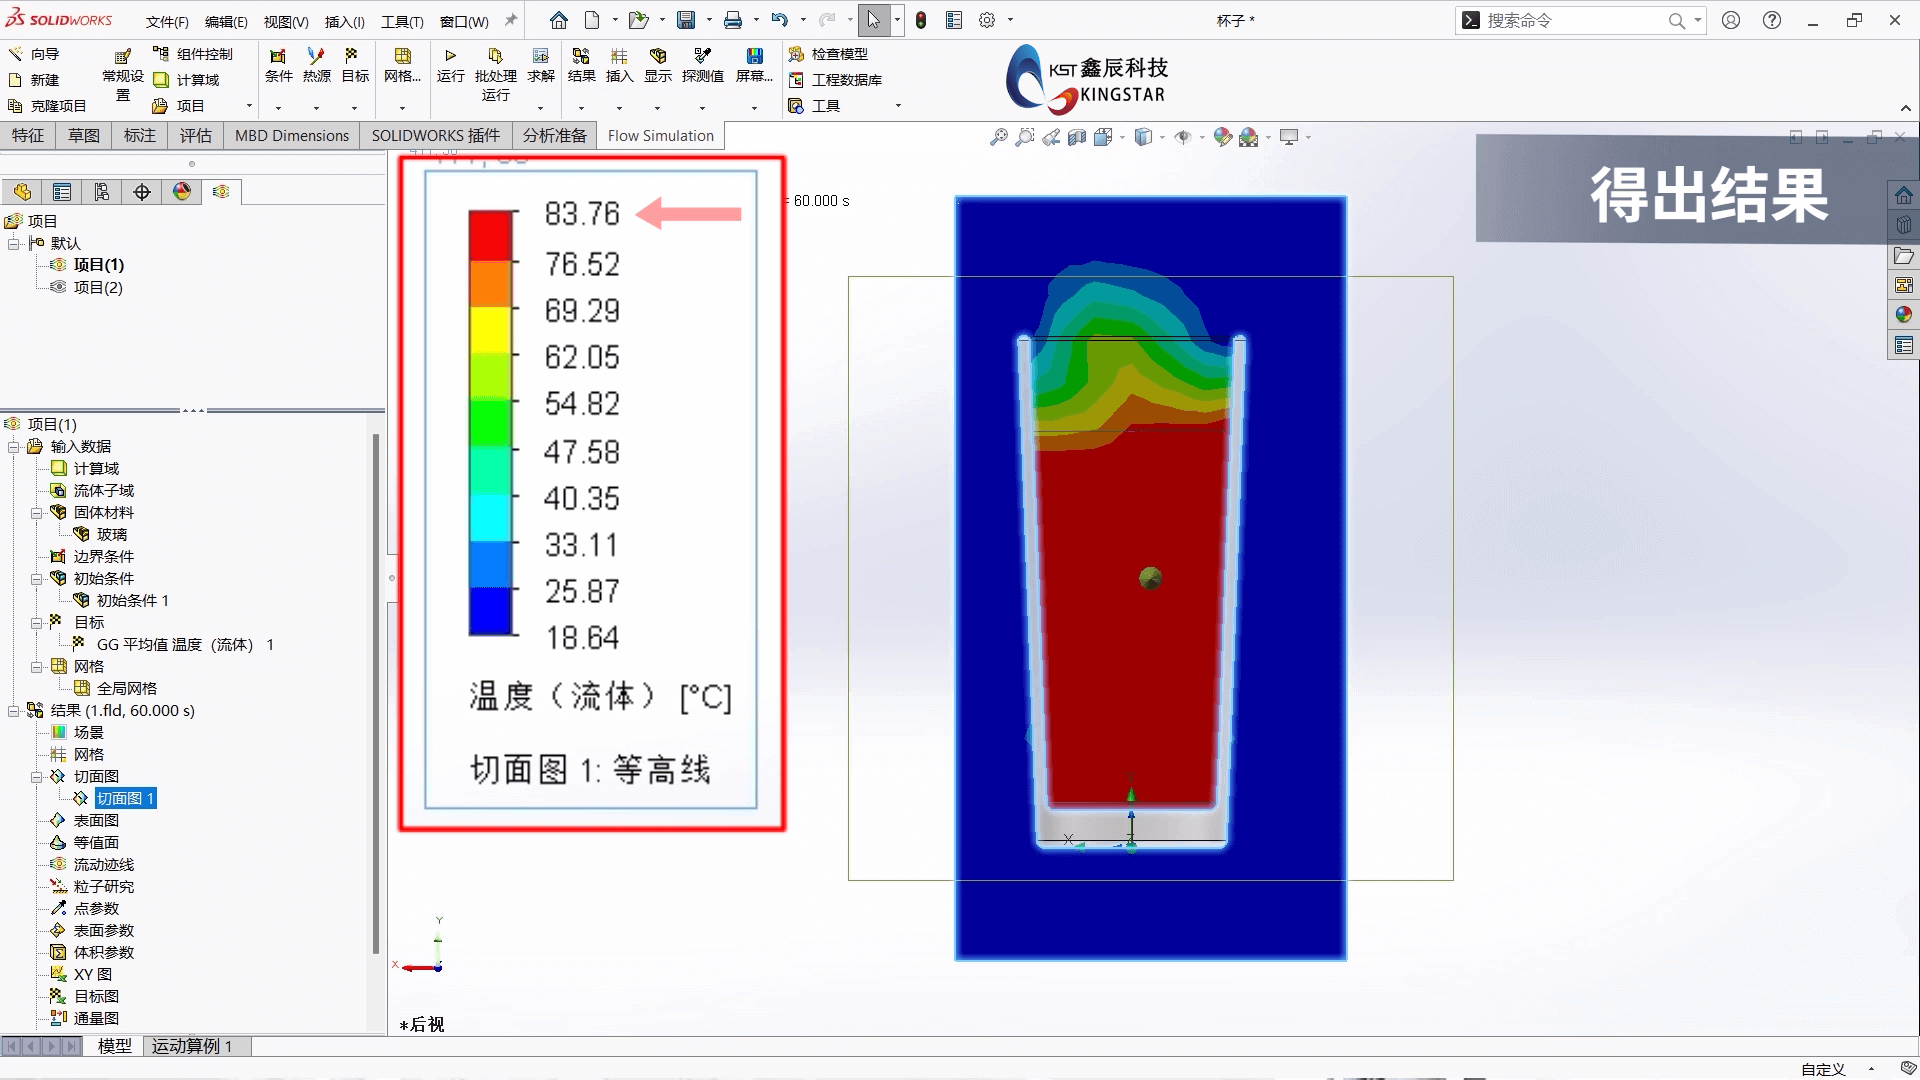The image size is (1920, 1080).
Task: Activate the 项目(2) configuration in the tree
Action: [x=99, y=287]
